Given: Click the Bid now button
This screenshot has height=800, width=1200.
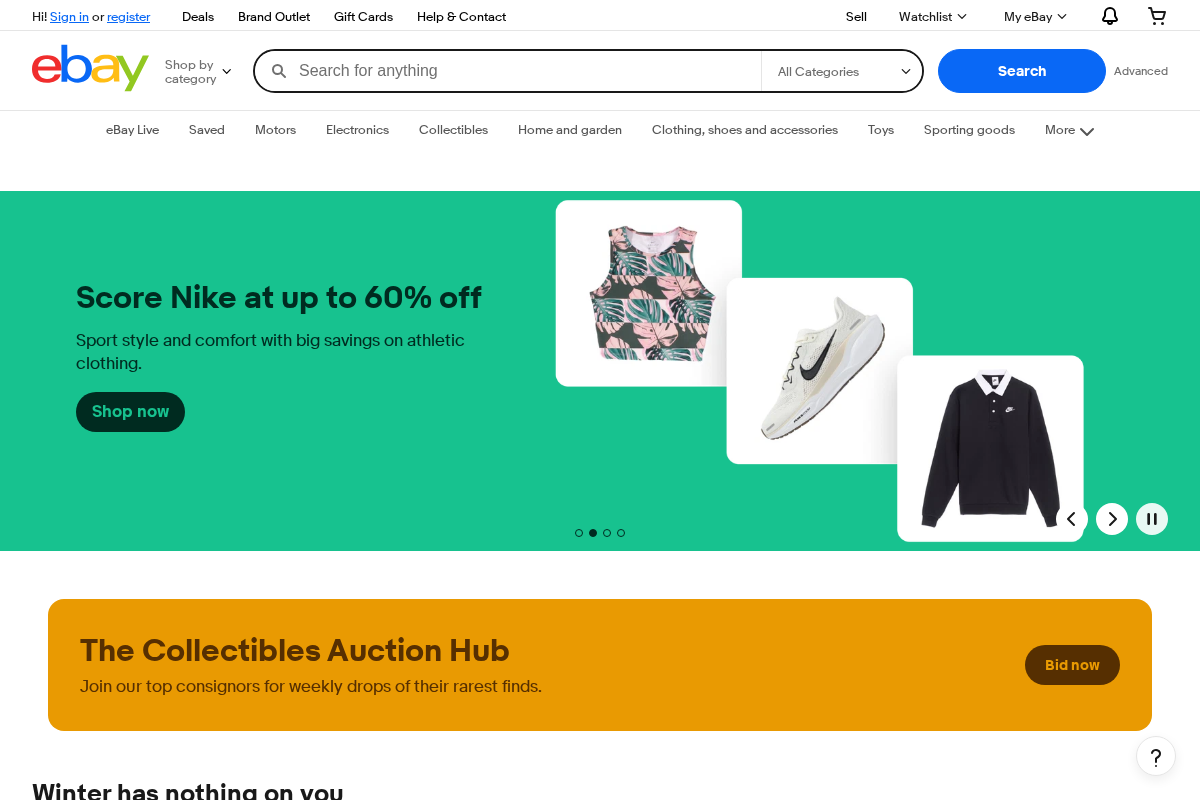Looking at the screenshot, I should pos(1072,665).
